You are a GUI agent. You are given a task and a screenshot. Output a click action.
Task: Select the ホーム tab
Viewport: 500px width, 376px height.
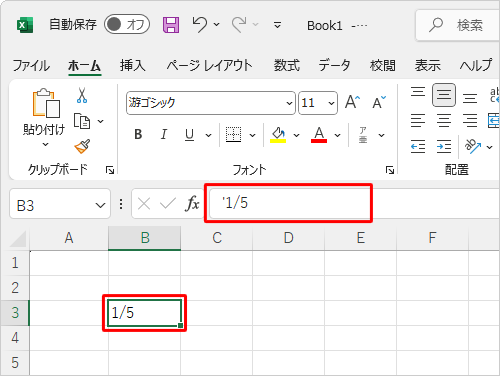[x=85, y=65]
